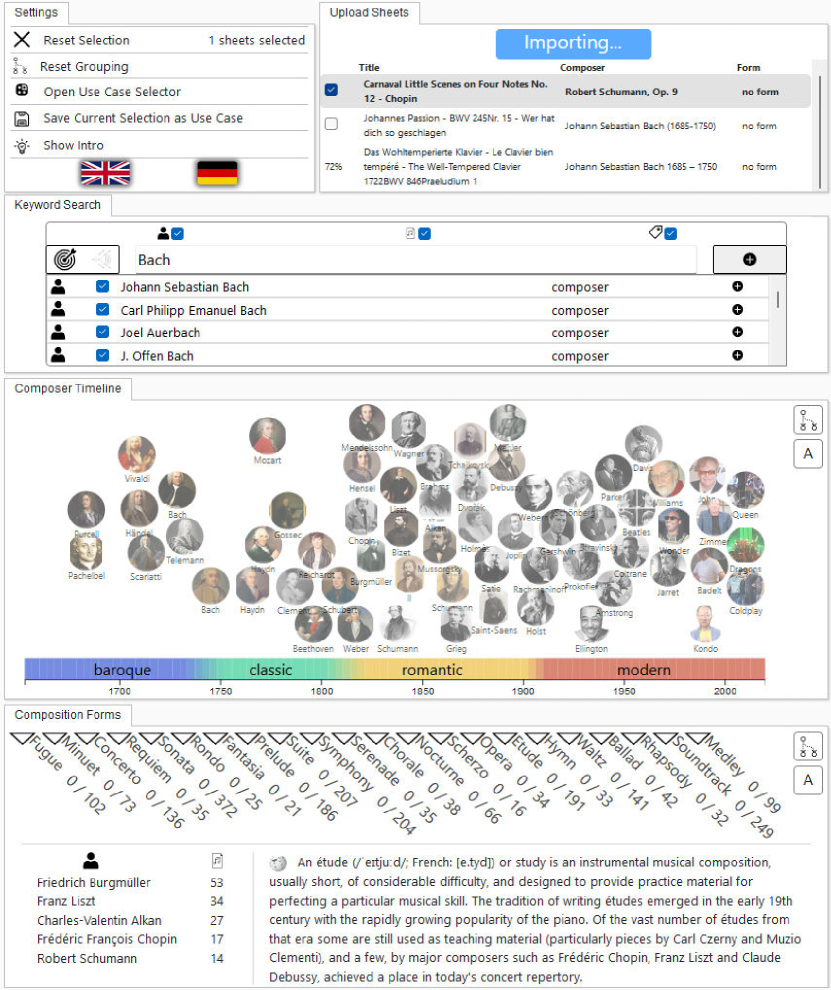Add Joel Auerbach with plus icon

(x=737, y=332)
